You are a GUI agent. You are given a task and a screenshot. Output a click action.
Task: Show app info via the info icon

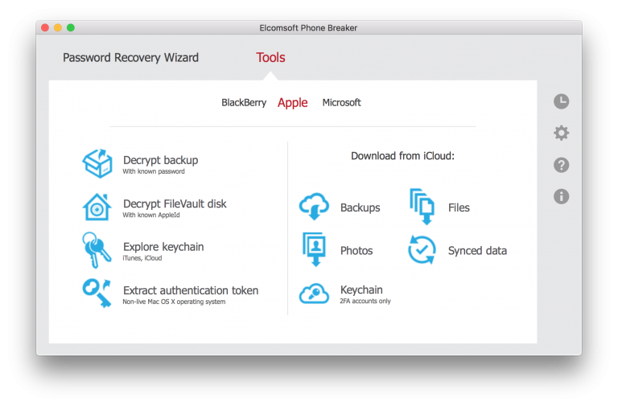(x=561, y=197)
